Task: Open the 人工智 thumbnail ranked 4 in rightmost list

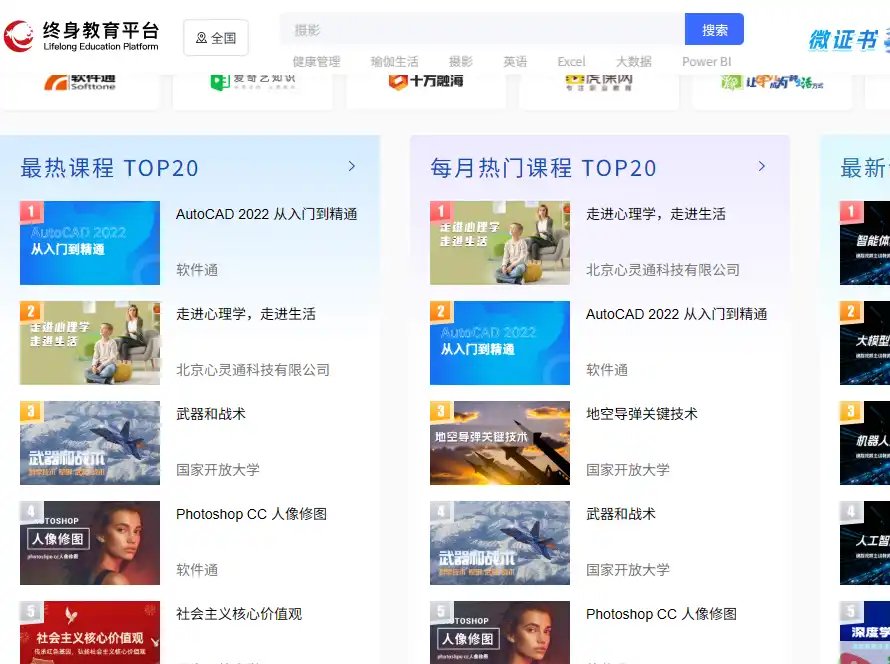Action: pyautogui.click(x=865, y=543)
